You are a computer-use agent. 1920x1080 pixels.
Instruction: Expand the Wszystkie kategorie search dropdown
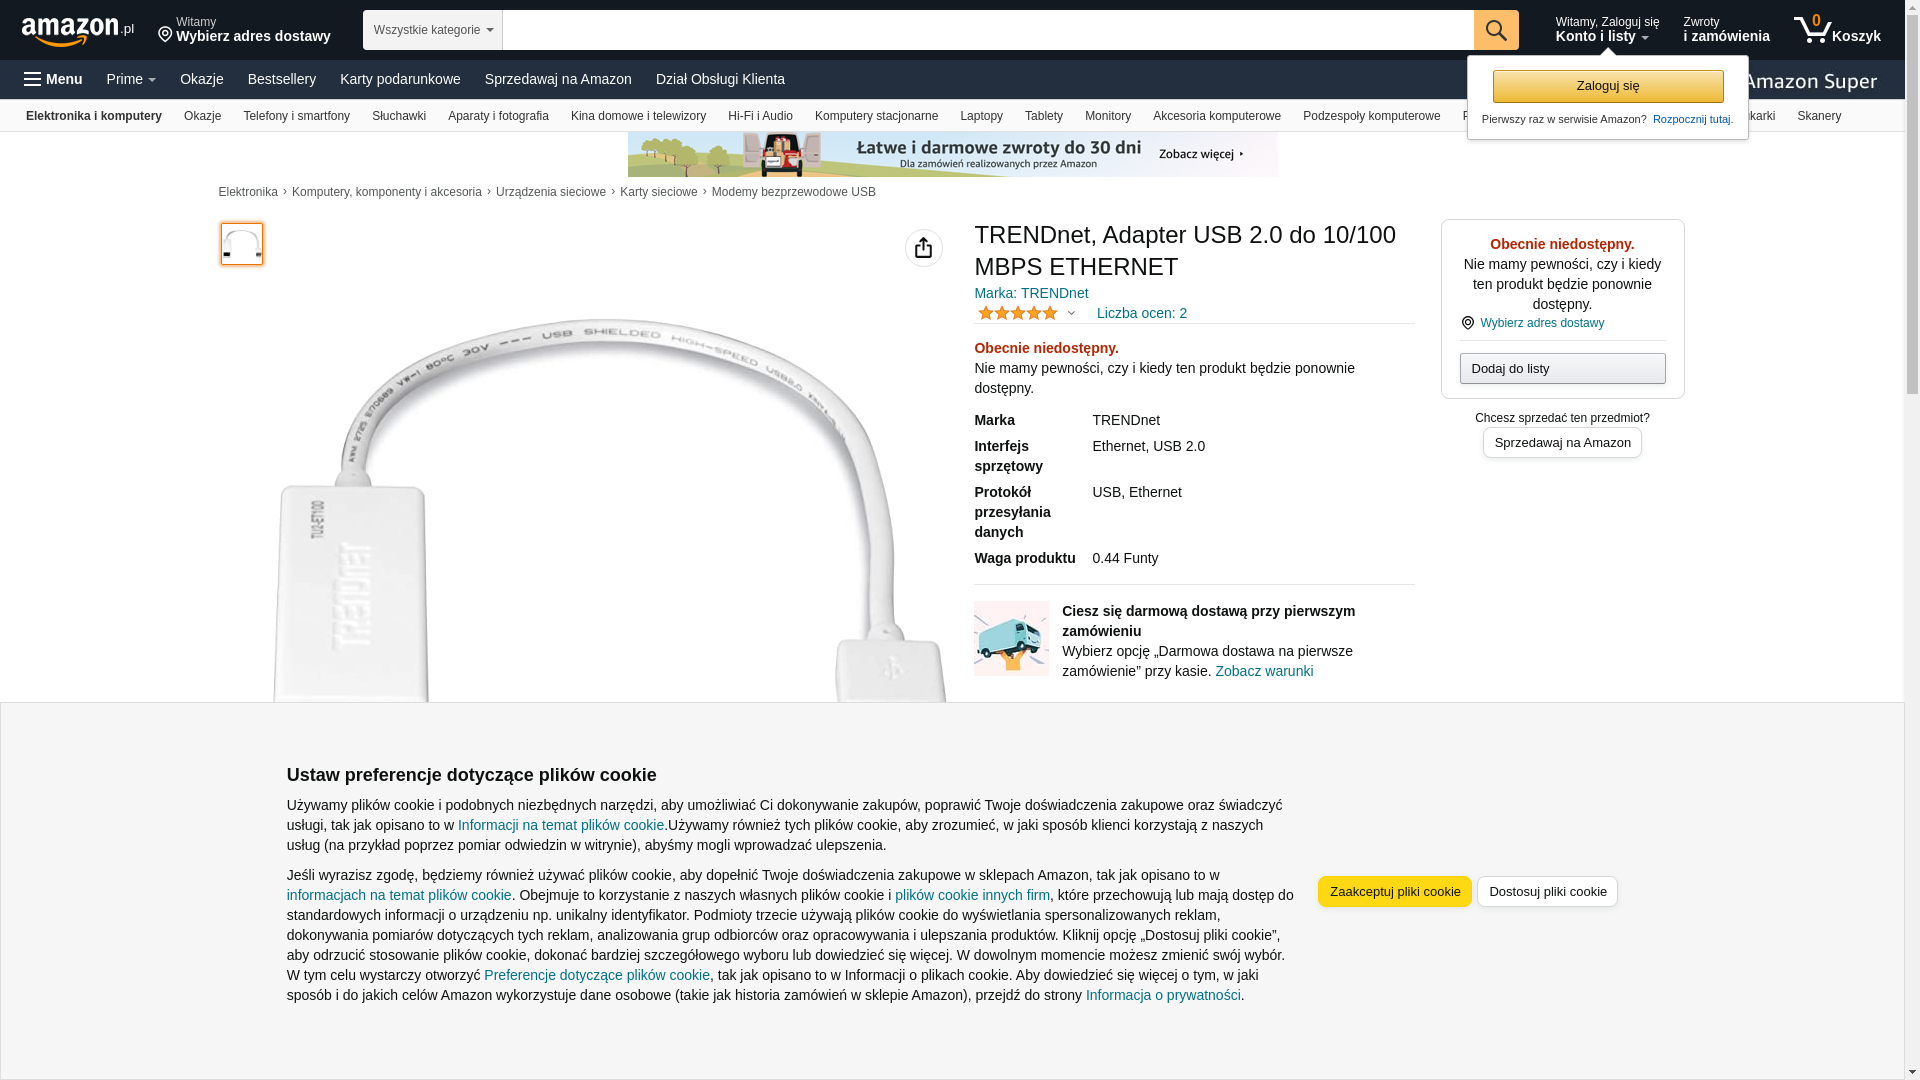click(x=433, y=30)
